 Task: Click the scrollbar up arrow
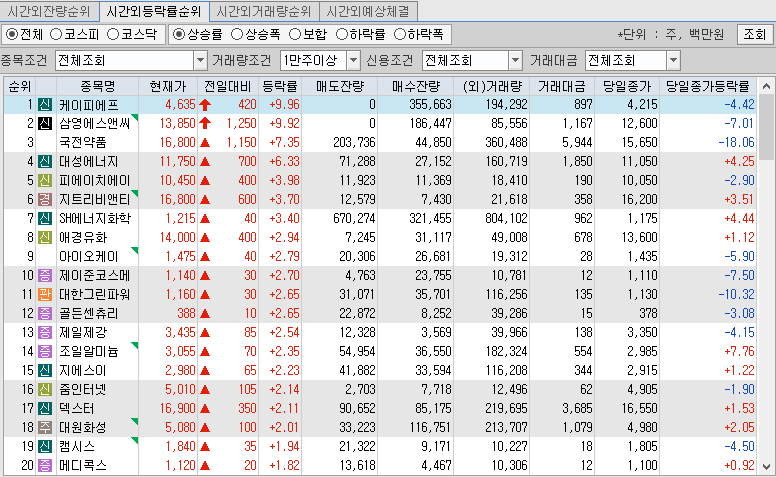pos(766,87)
